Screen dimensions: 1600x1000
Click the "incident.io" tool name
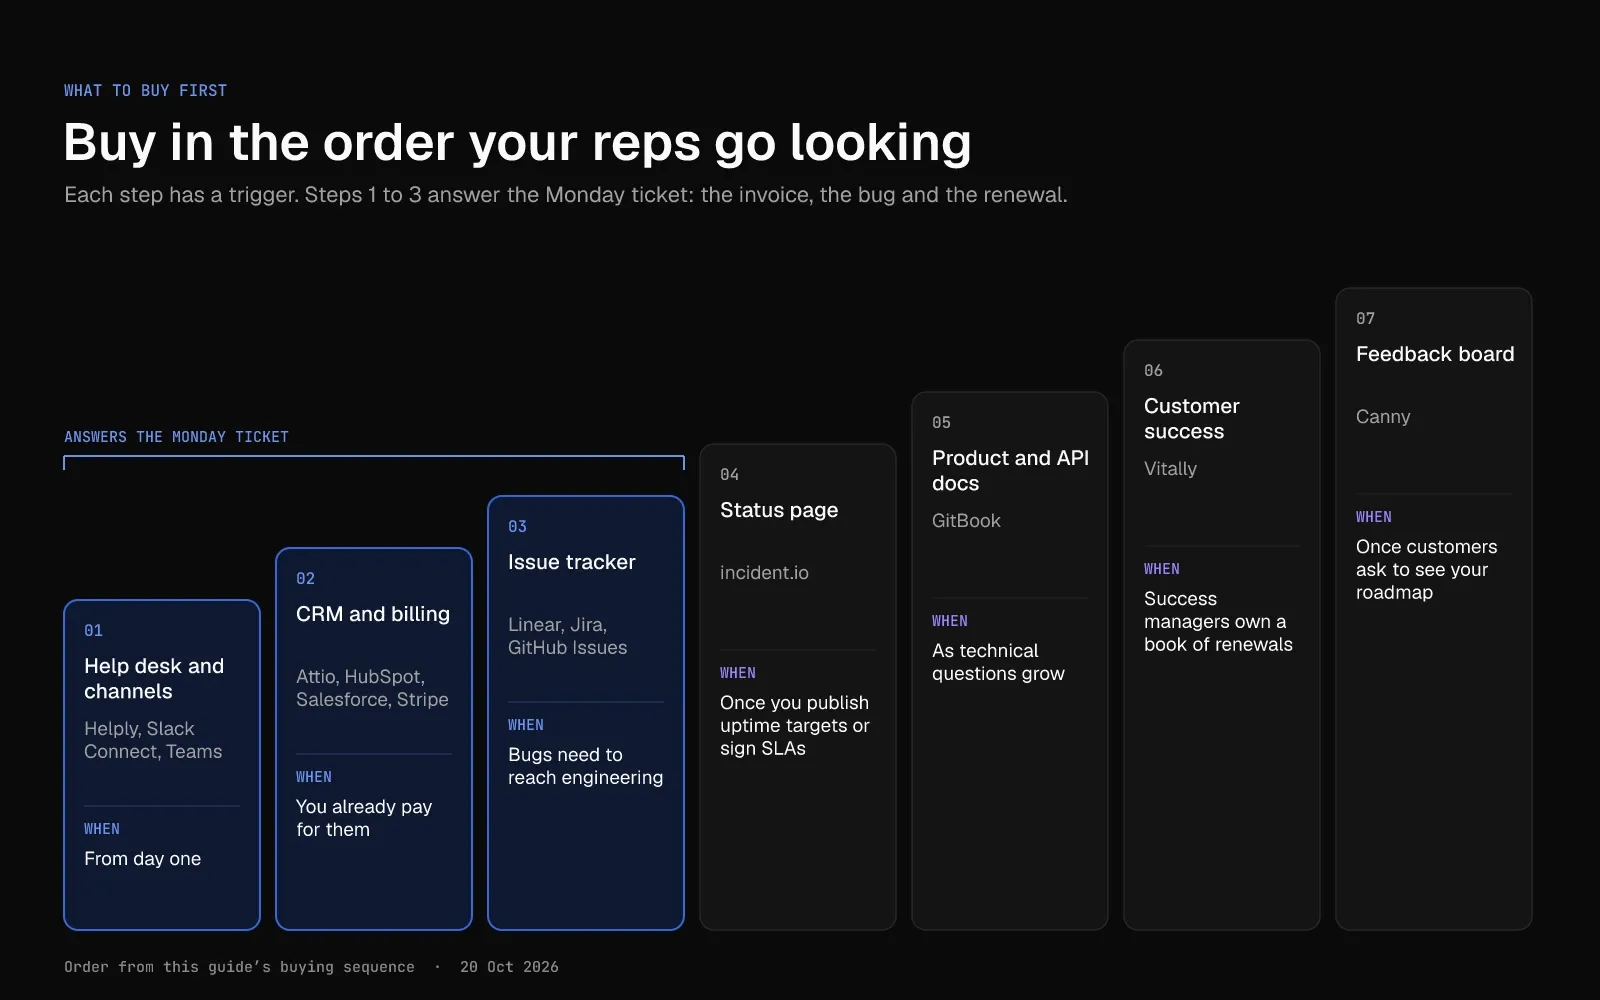pos(764,573)
